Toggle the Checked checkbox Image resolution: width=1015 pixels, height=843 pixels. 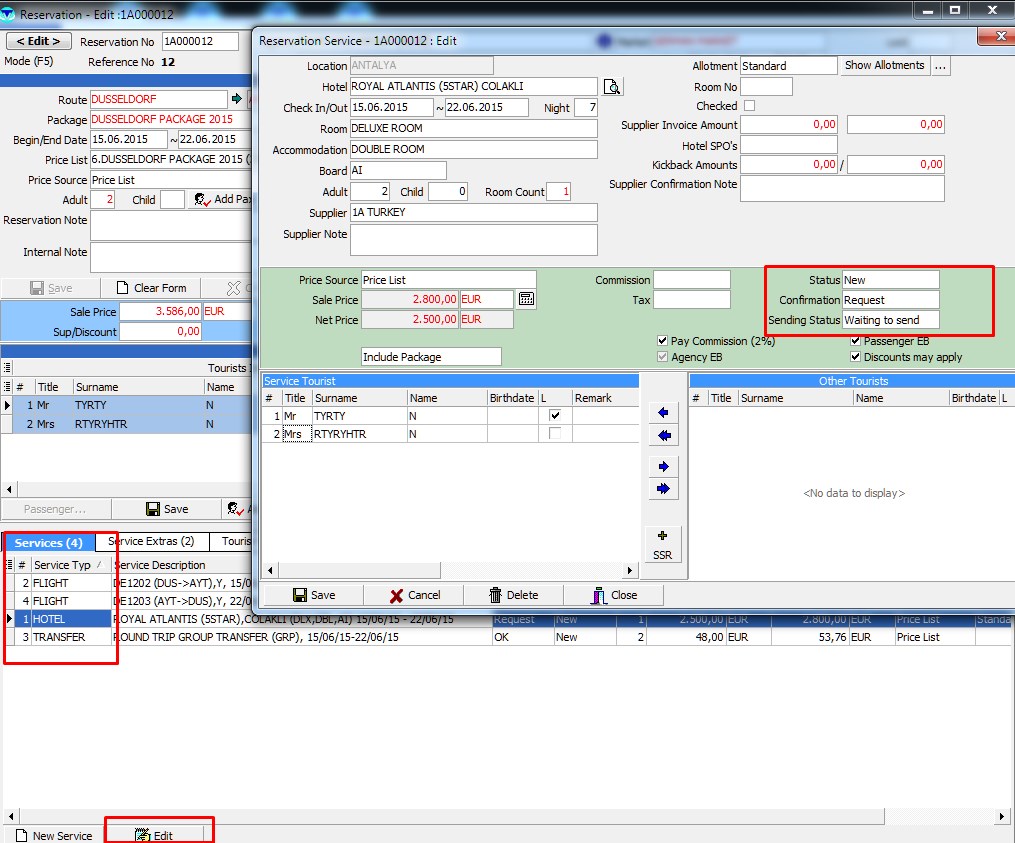point(749,106)
